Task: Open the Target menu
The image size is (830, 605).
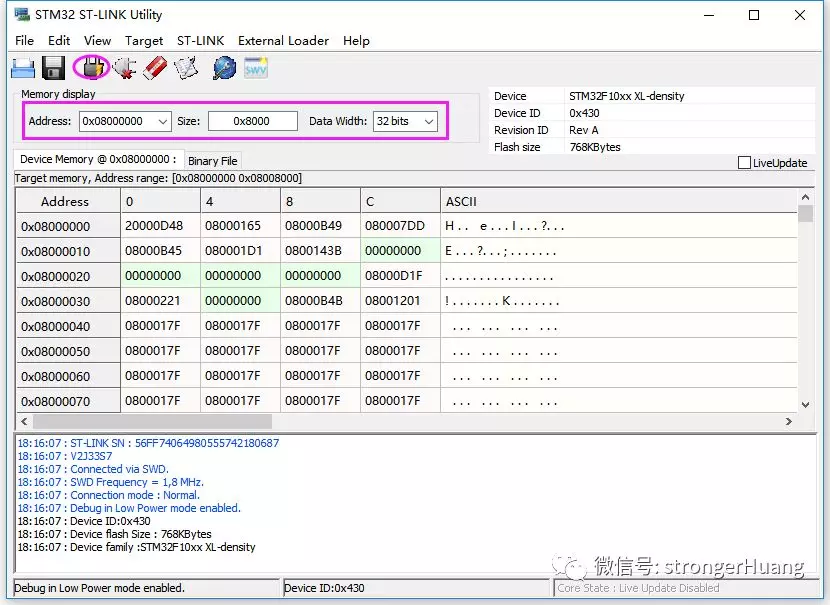Action: click(144, 41)
